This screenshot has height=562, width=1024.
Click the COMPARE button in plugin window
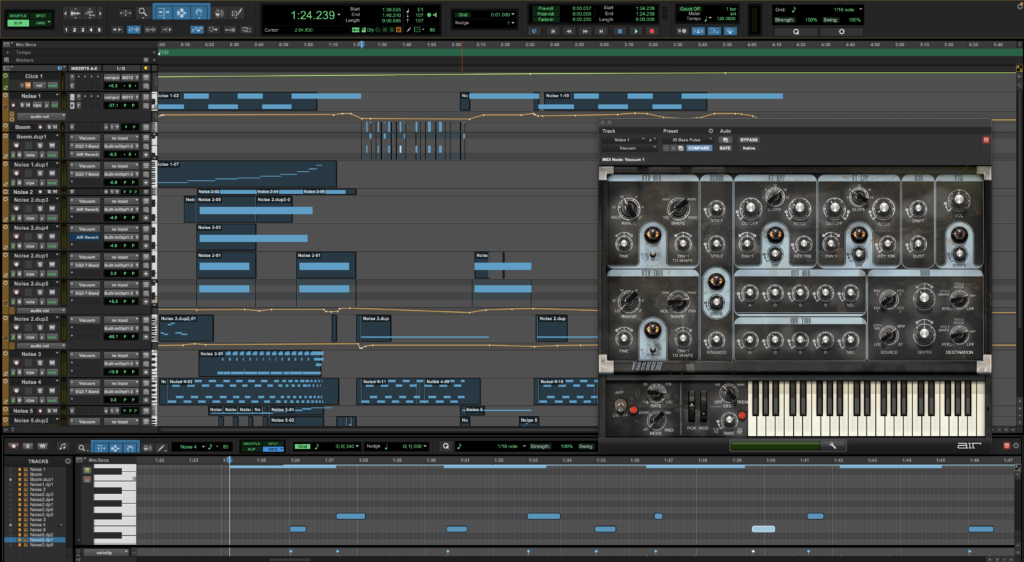pyautogui.click(x=700, y=148)
